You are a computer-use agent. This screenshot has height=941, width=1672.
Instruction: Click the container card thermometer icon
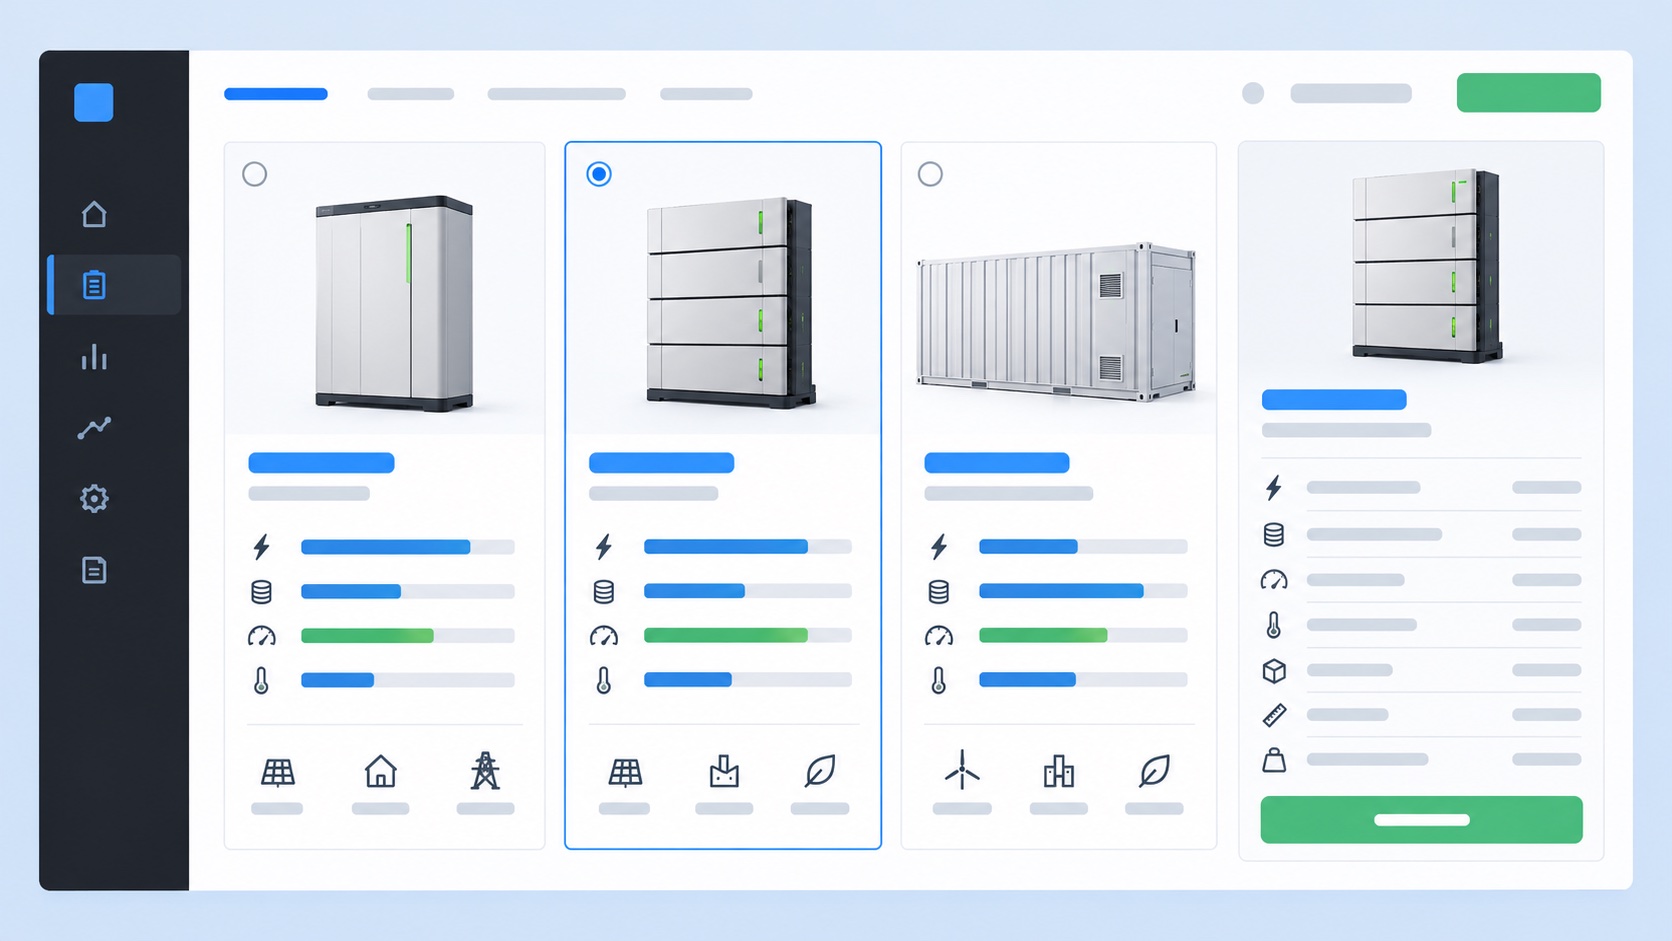tap(938, 681)
